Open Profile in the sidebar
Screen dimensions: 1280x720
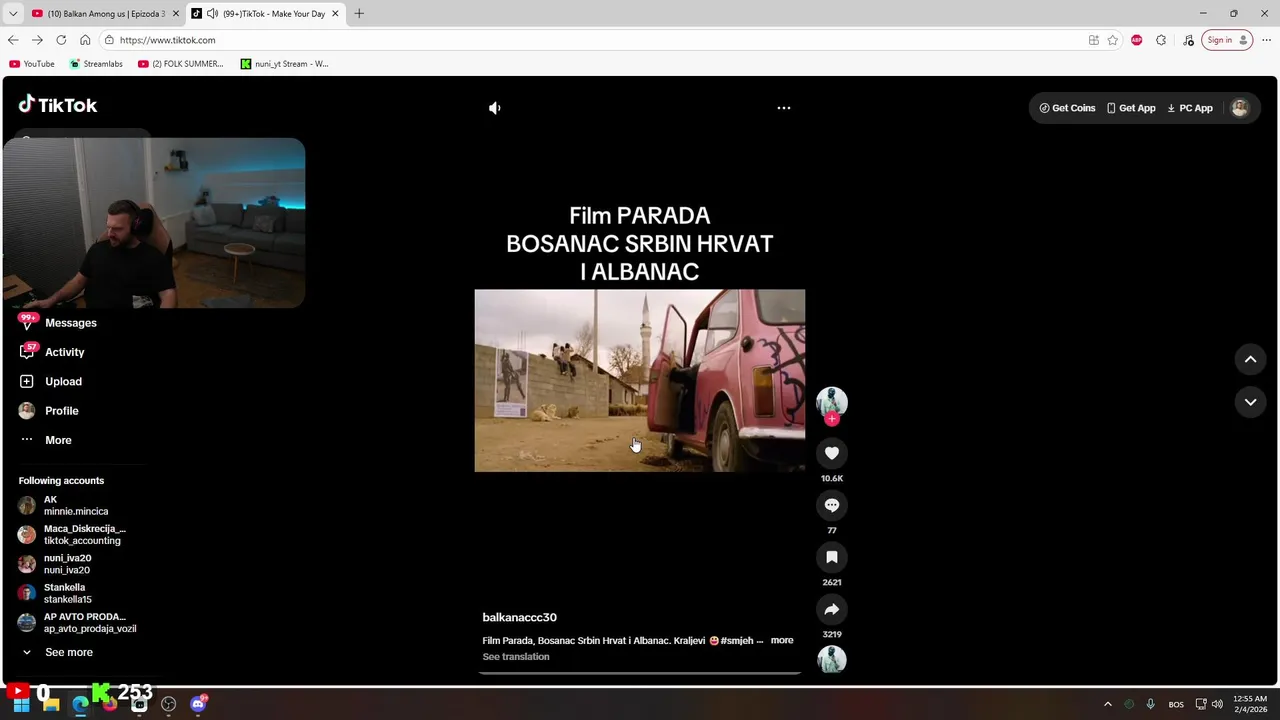(61, 411)
